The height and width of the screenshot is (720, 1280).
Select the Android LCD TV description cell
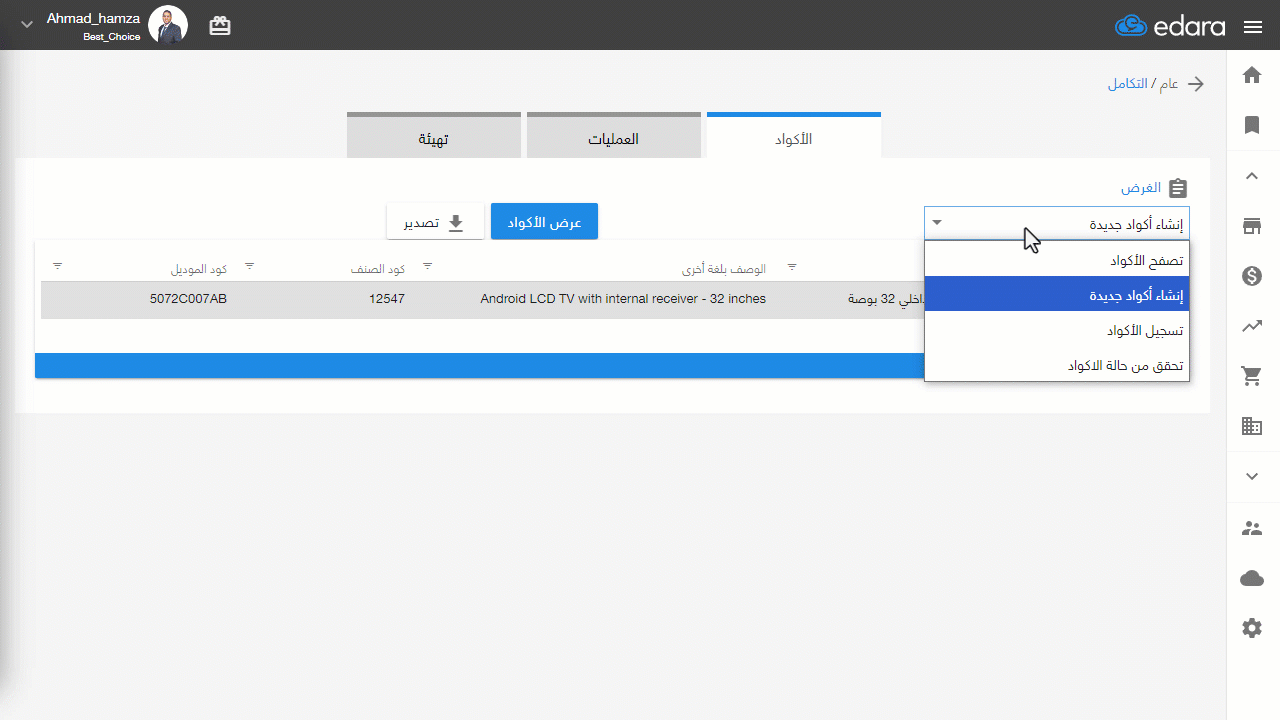pos(623,299)
